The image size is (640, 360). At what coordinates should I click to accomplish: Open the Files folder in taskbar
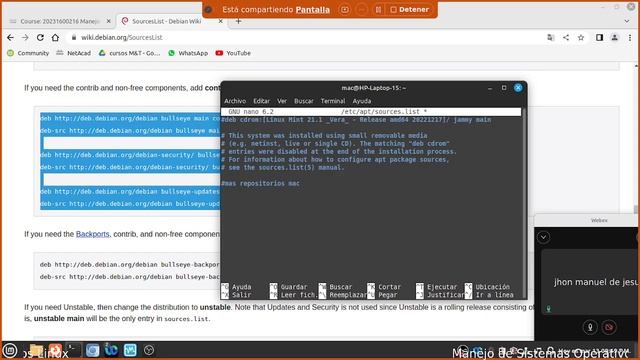[36, 350]
